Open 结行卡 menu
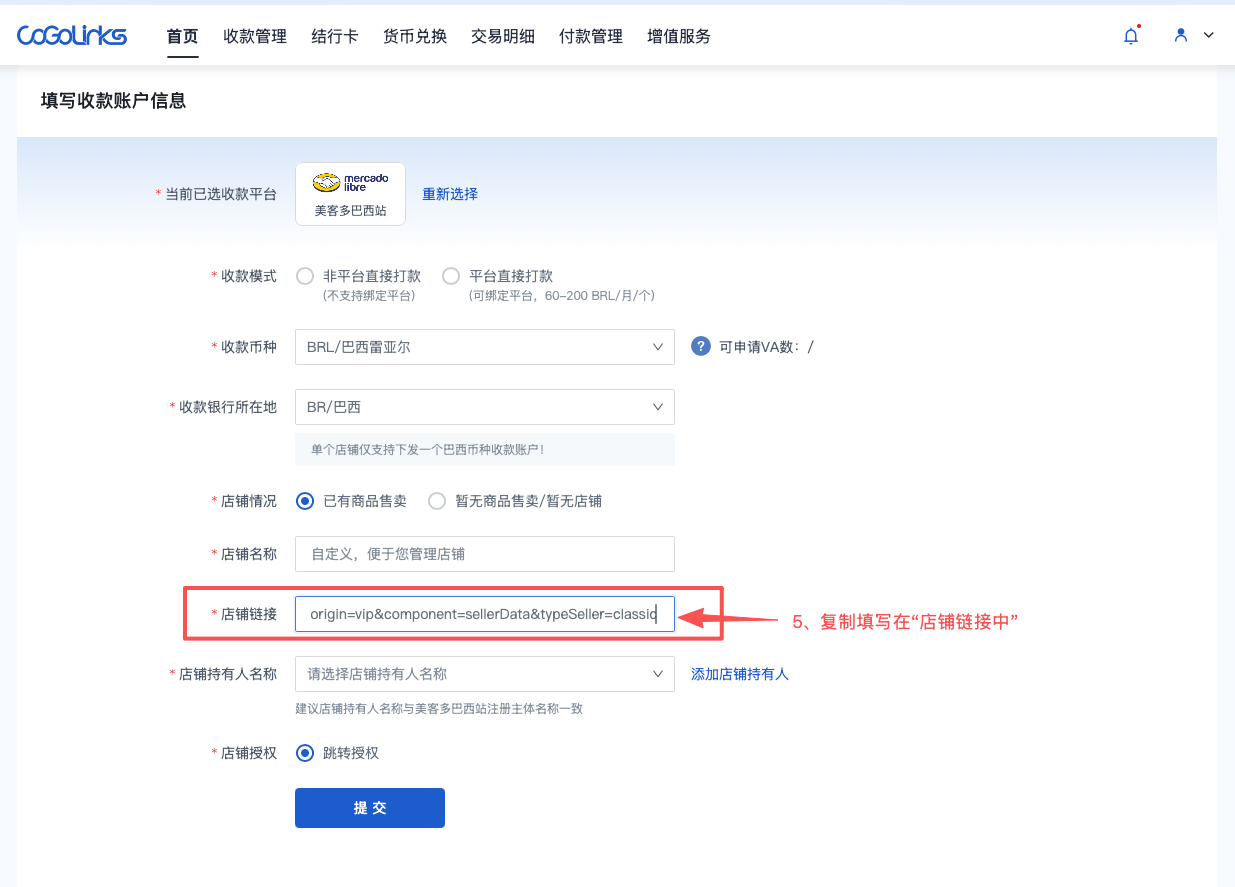This screenshot has height=887, width=1235. click(x=335, y=36)
